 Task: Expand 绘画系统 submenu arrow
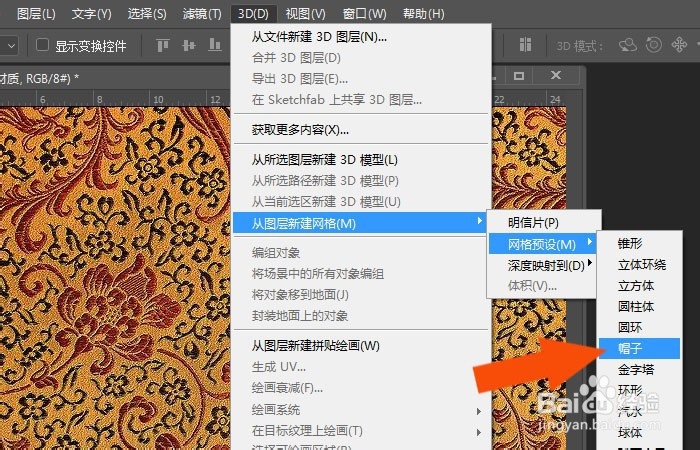(479, 411)
